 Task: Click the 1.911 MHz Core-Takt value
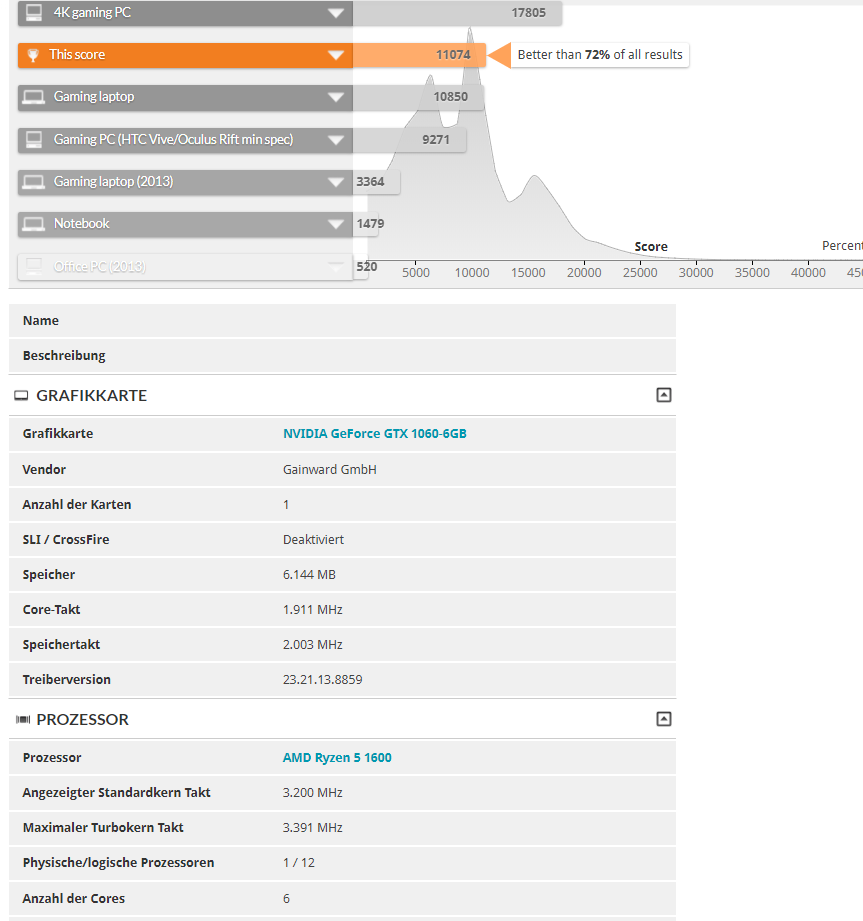[x=313, y=610]
